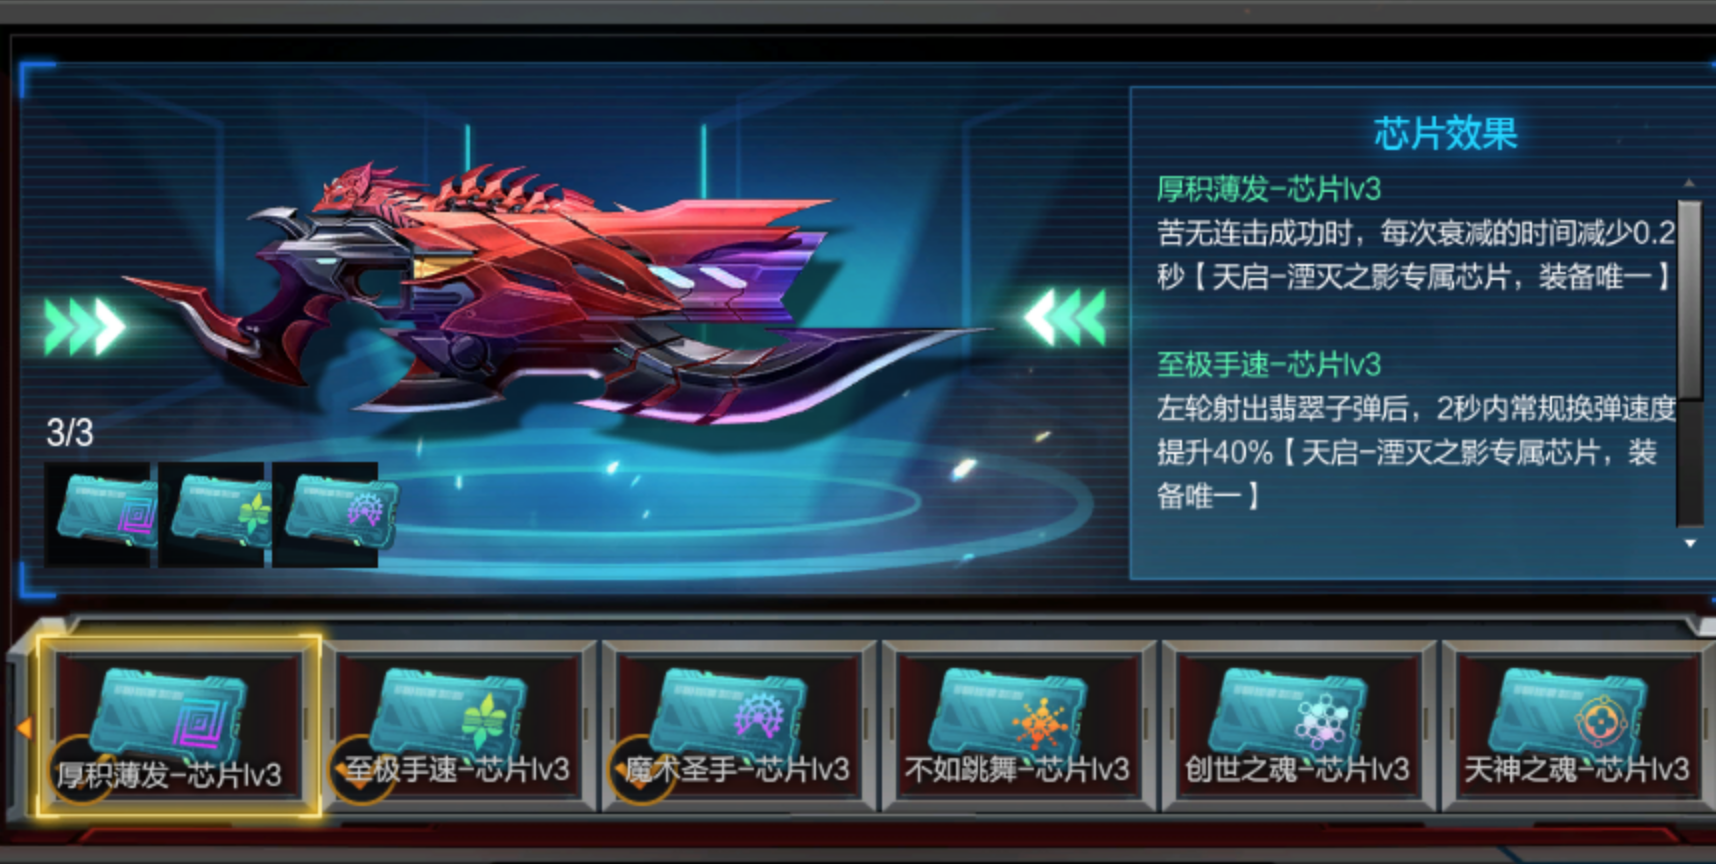1716x864 pixels.
Task: Click the 厚积薄发-芯片lv3 effect heading
Action: tap(1268, 188)
